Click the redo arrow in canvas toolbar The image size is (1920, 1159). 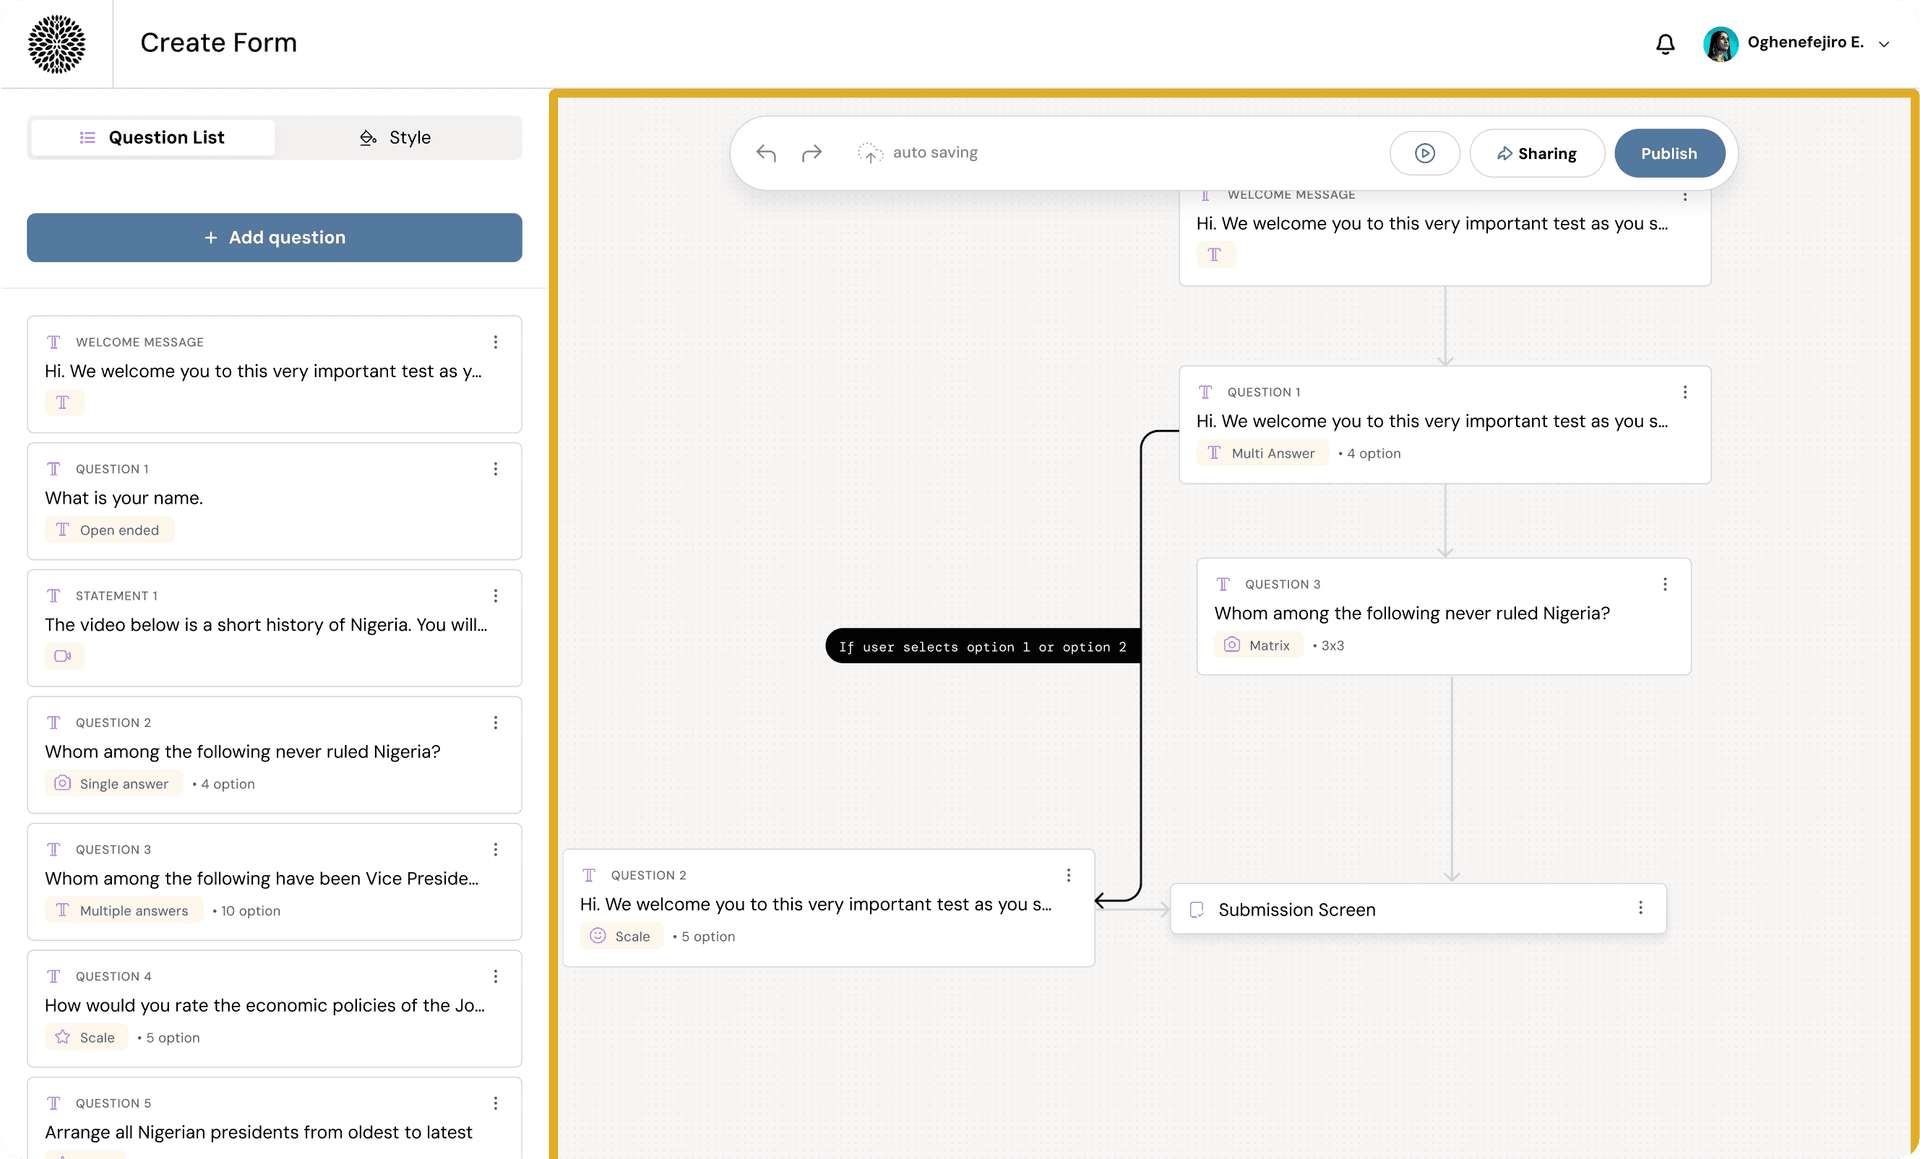click(x=812, y=153)
